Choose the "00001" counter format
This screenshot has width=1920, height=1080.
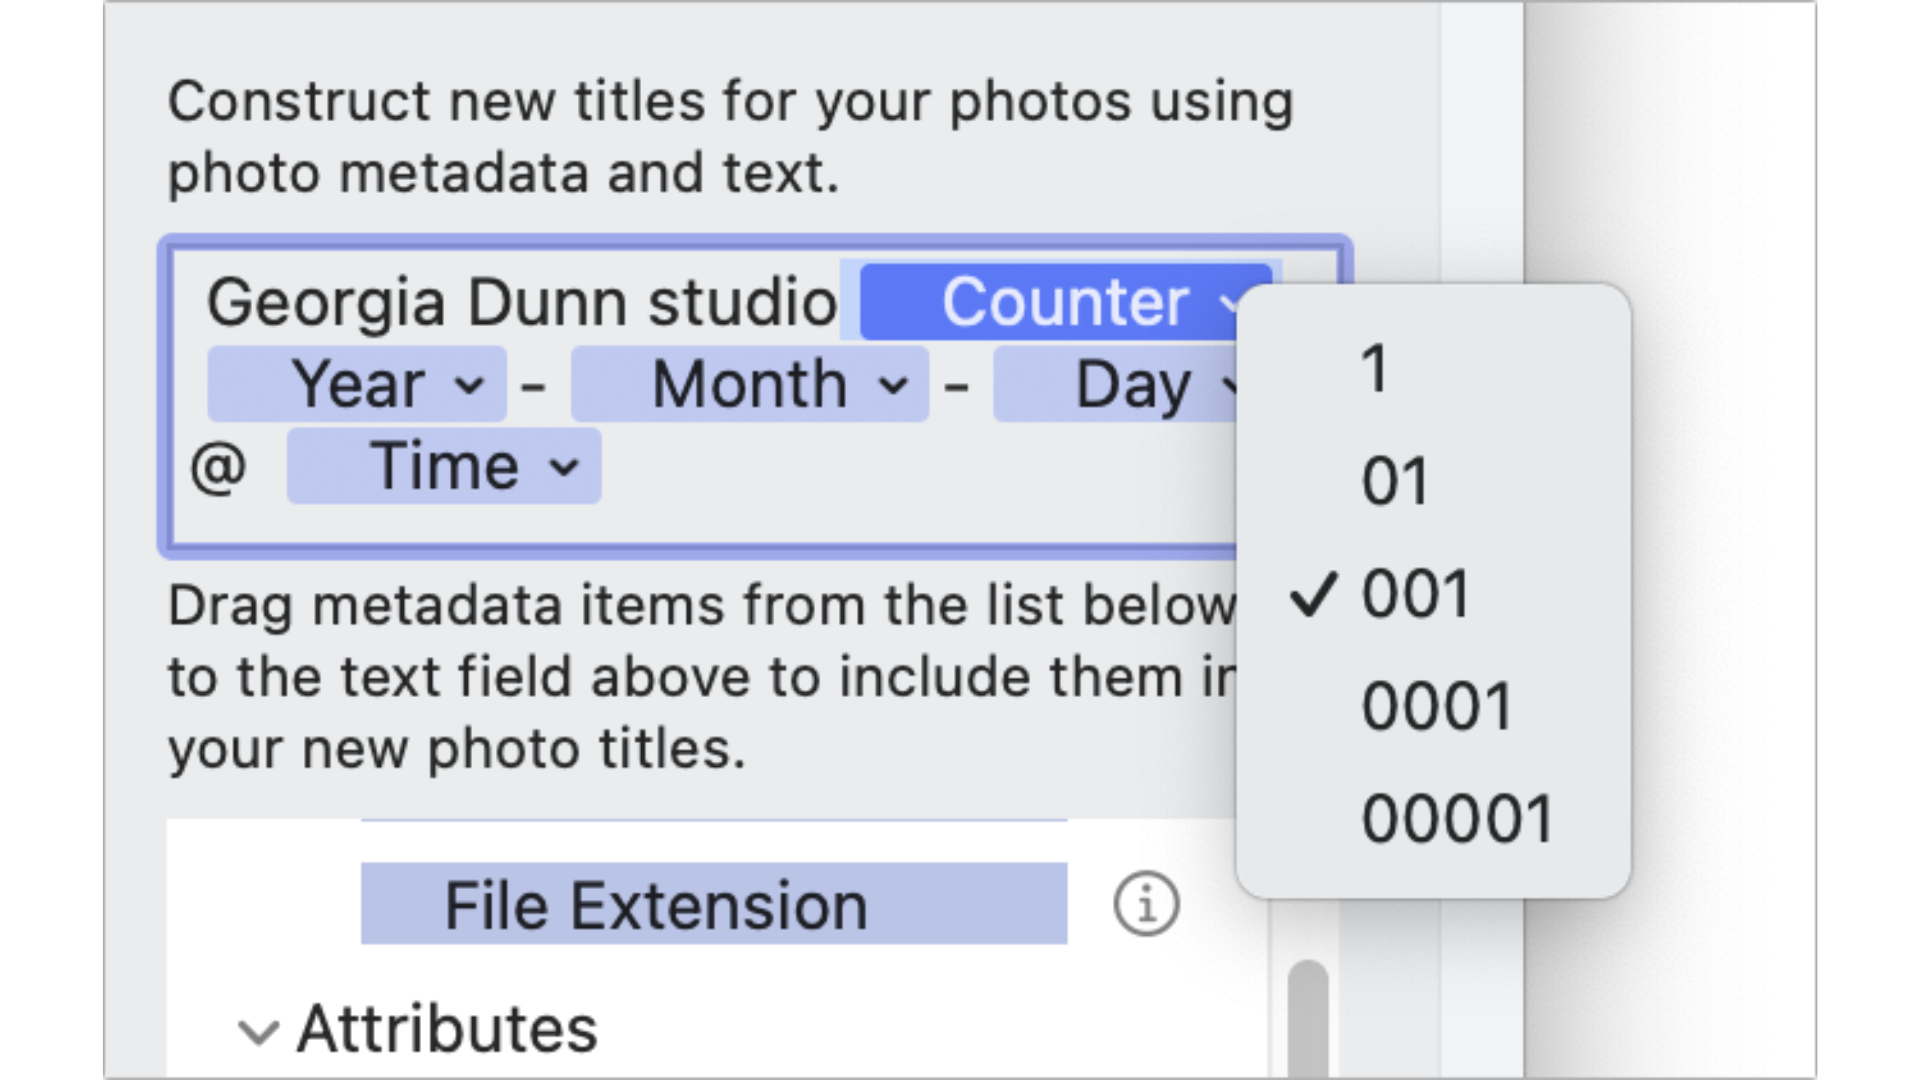(x=1457, y=819)
